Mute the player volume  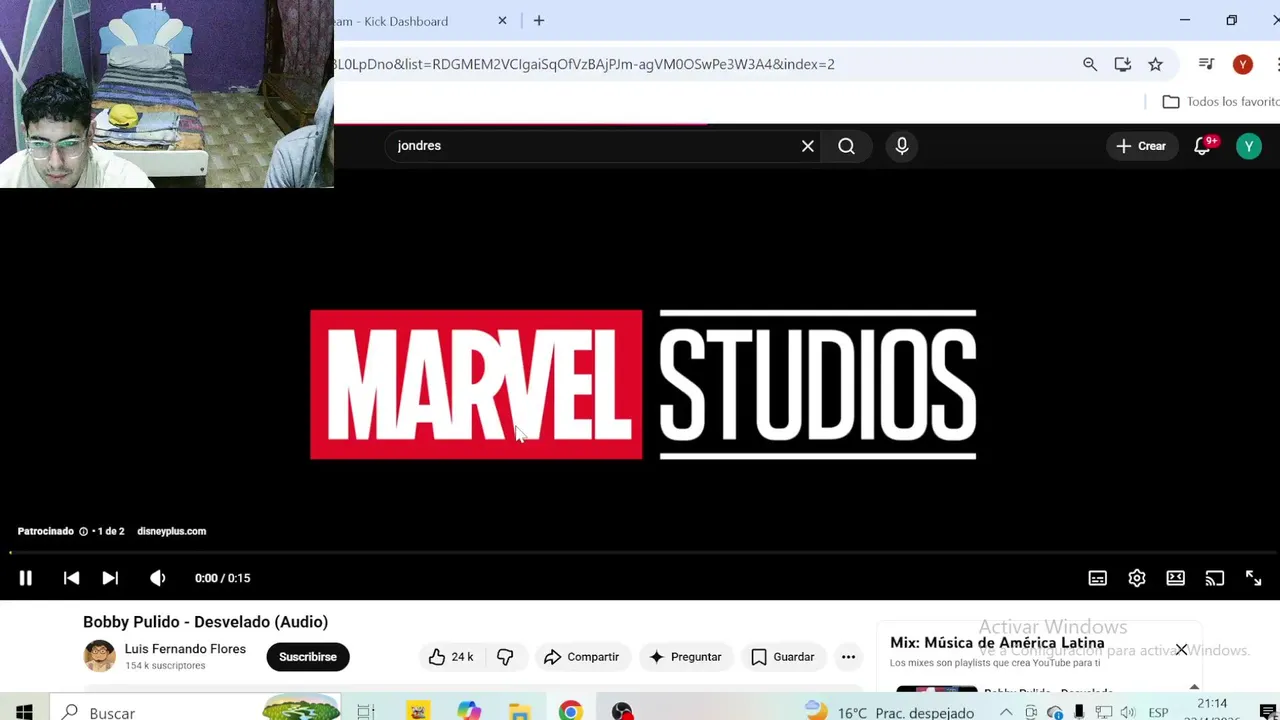click(x=157, y=578)
